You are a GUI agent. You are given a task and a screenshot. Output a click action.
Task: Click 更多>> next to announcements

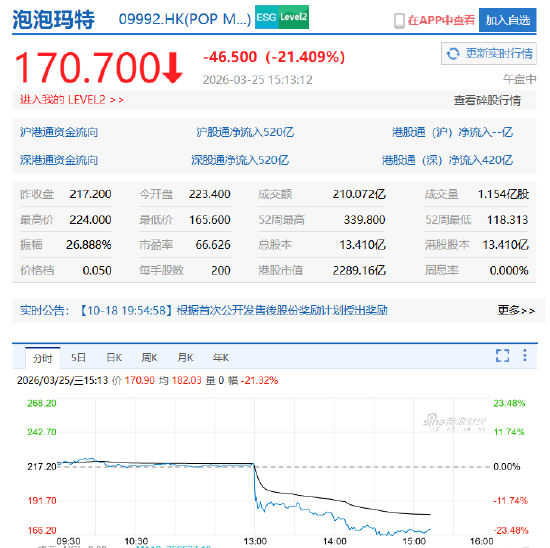pos(516,310)
